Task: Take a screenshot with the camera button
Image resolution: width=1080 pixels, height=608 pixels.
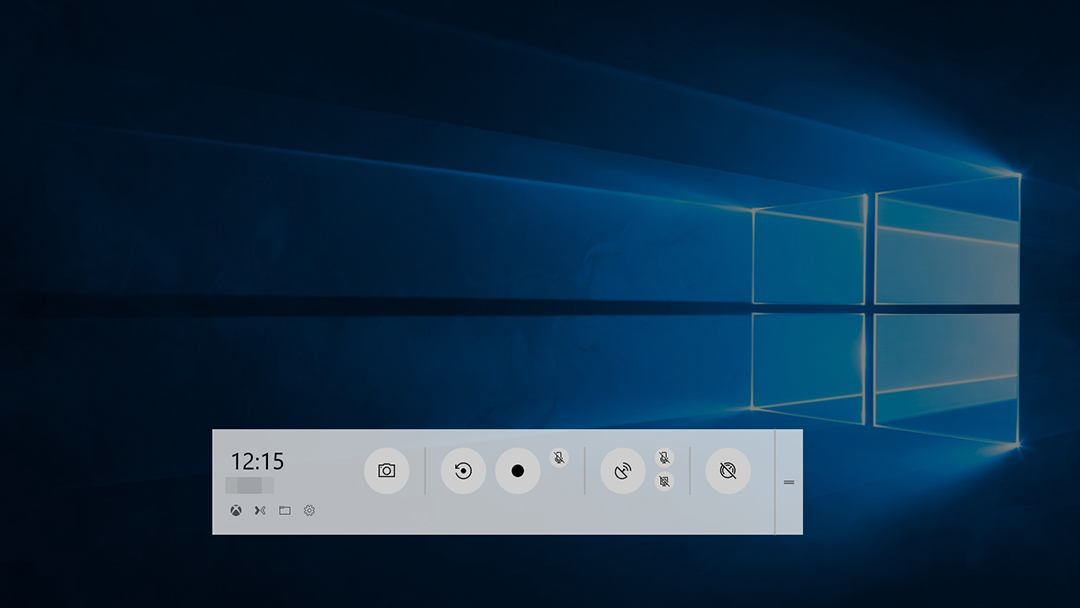Action: [x=386, y=471]
